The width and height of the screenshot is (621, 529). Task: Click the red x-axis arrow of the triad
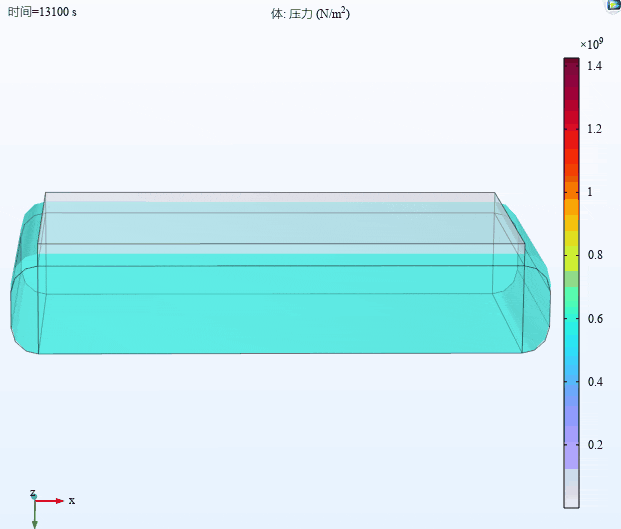coord(50,501)
